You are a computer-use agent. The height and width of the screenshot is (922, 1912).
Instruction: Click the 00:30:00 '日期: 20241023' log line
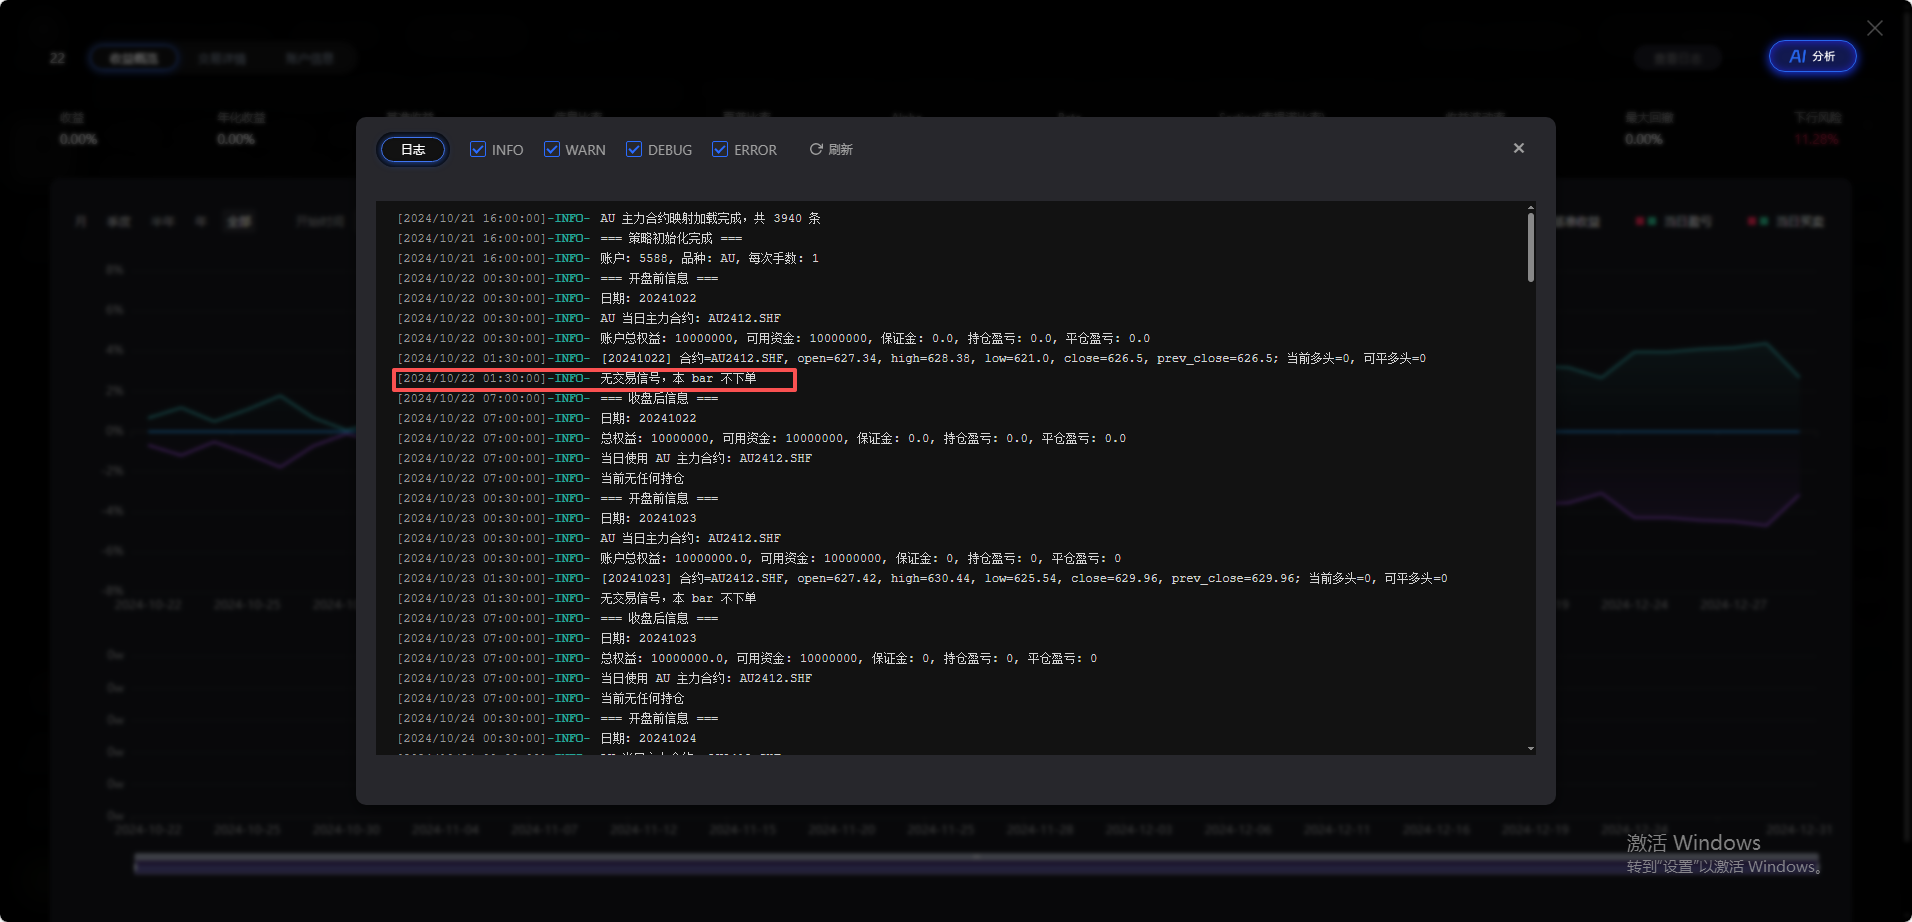(x=547, y=518)
